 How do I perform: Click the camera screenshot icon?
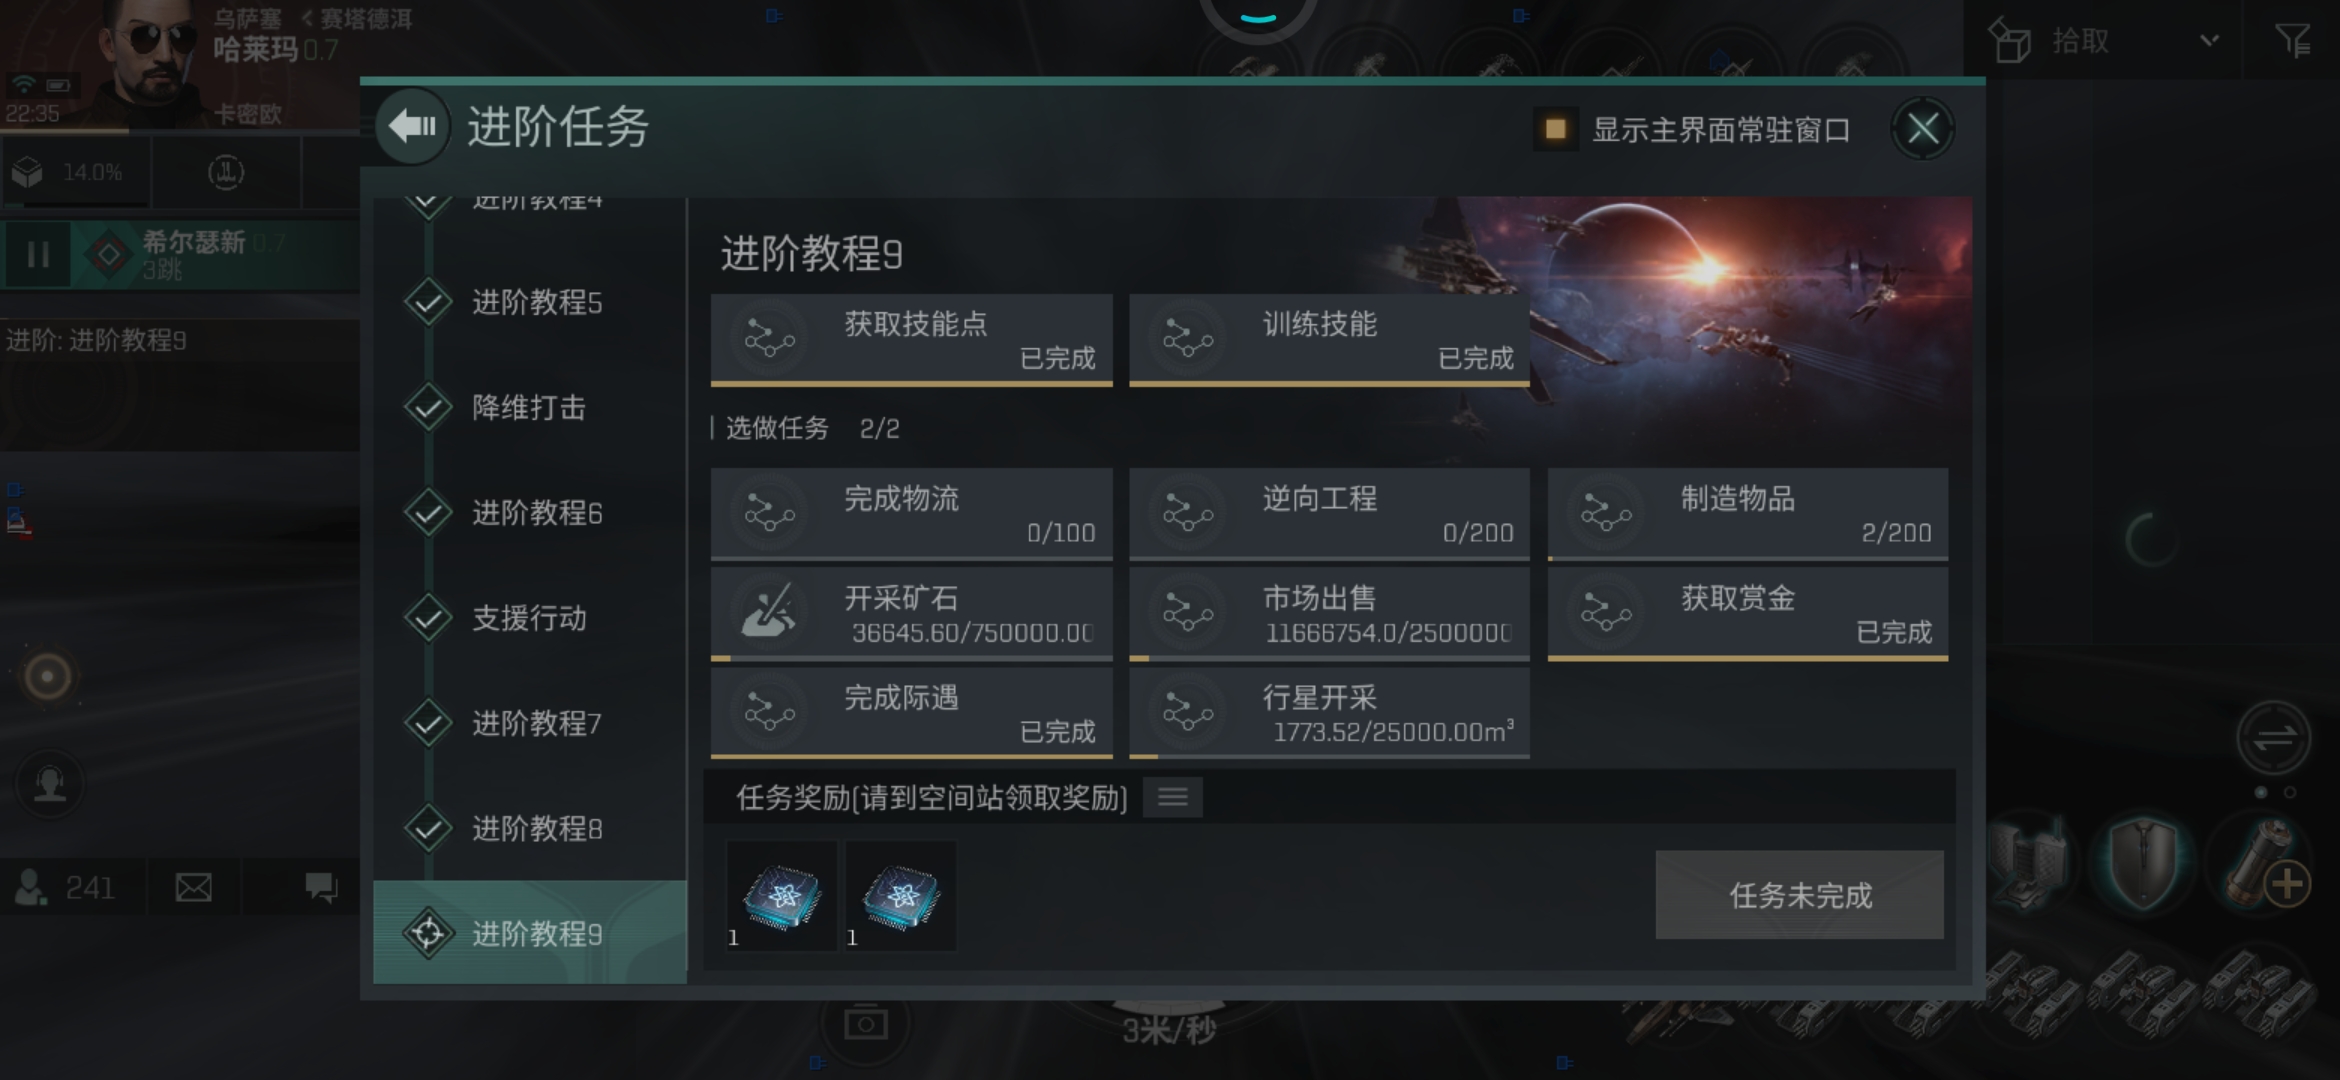[866, 1024]
